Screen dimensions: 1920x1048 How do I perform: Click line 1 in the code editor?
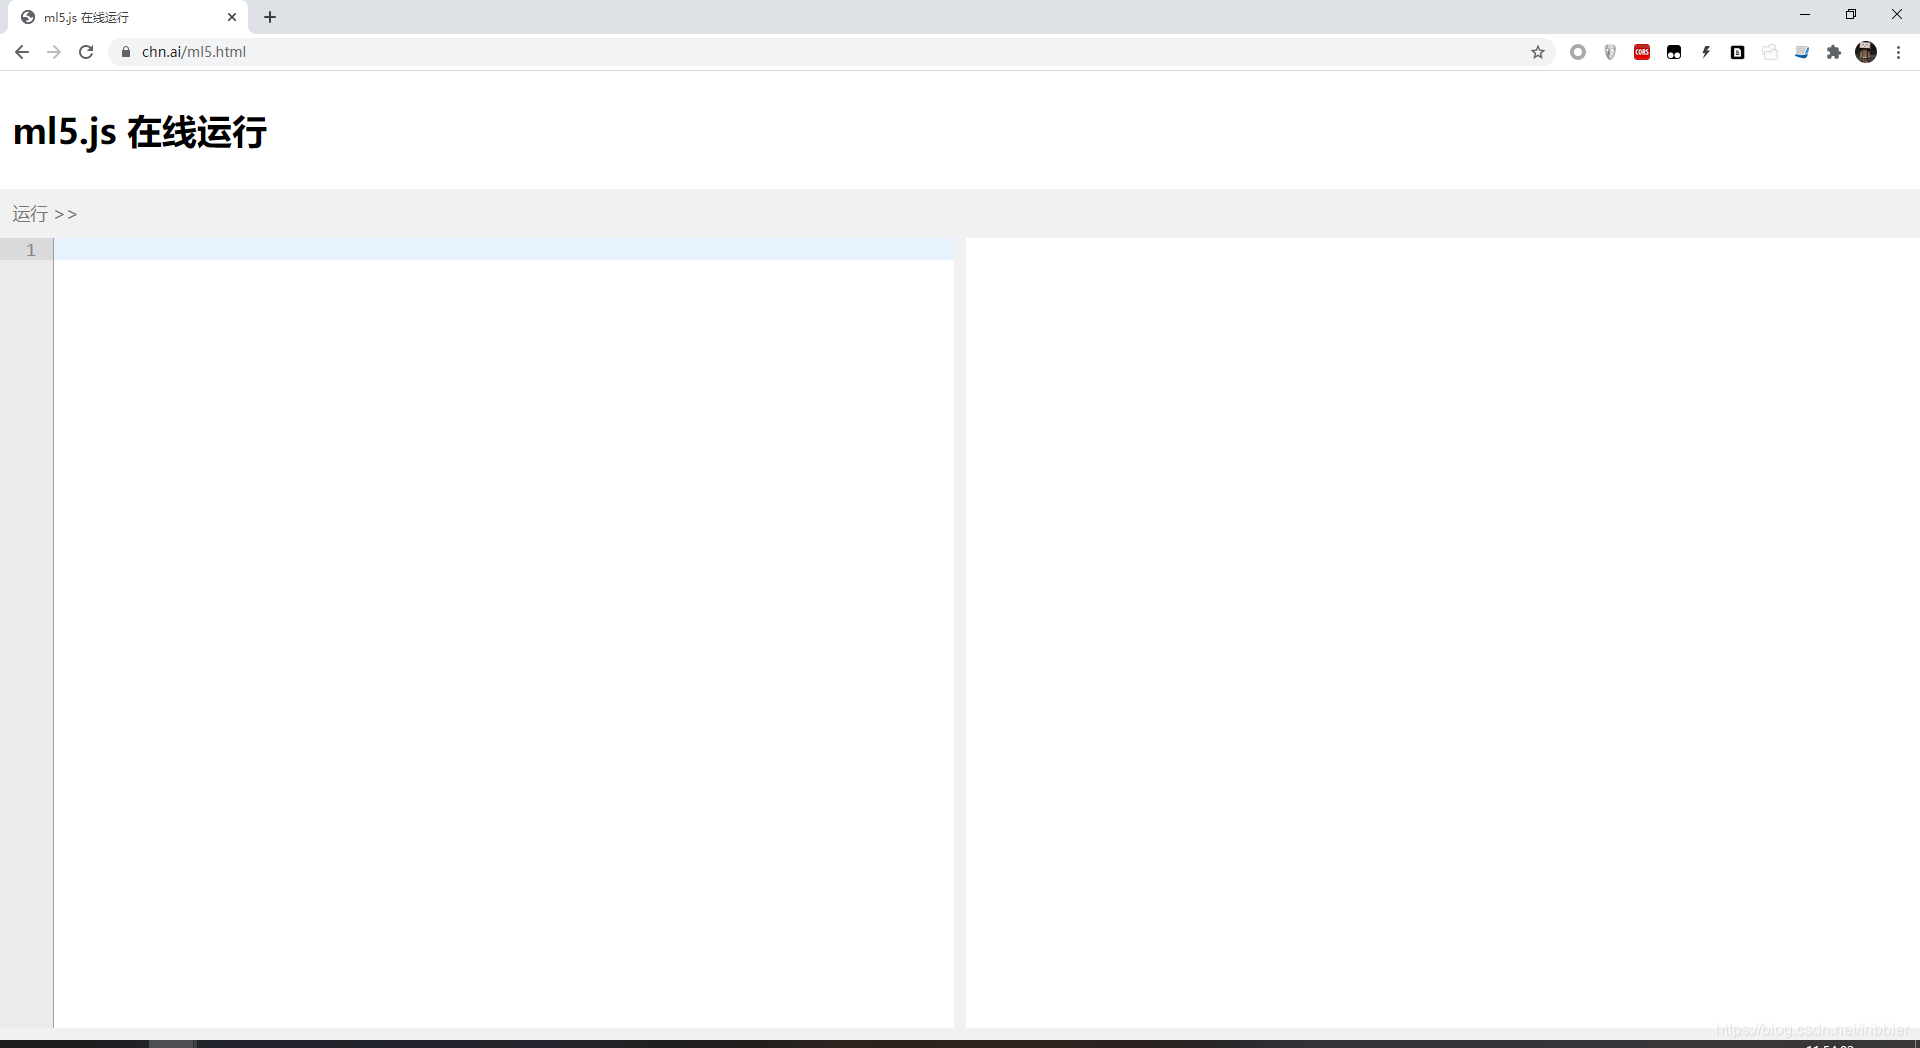(x=504, y=250)
